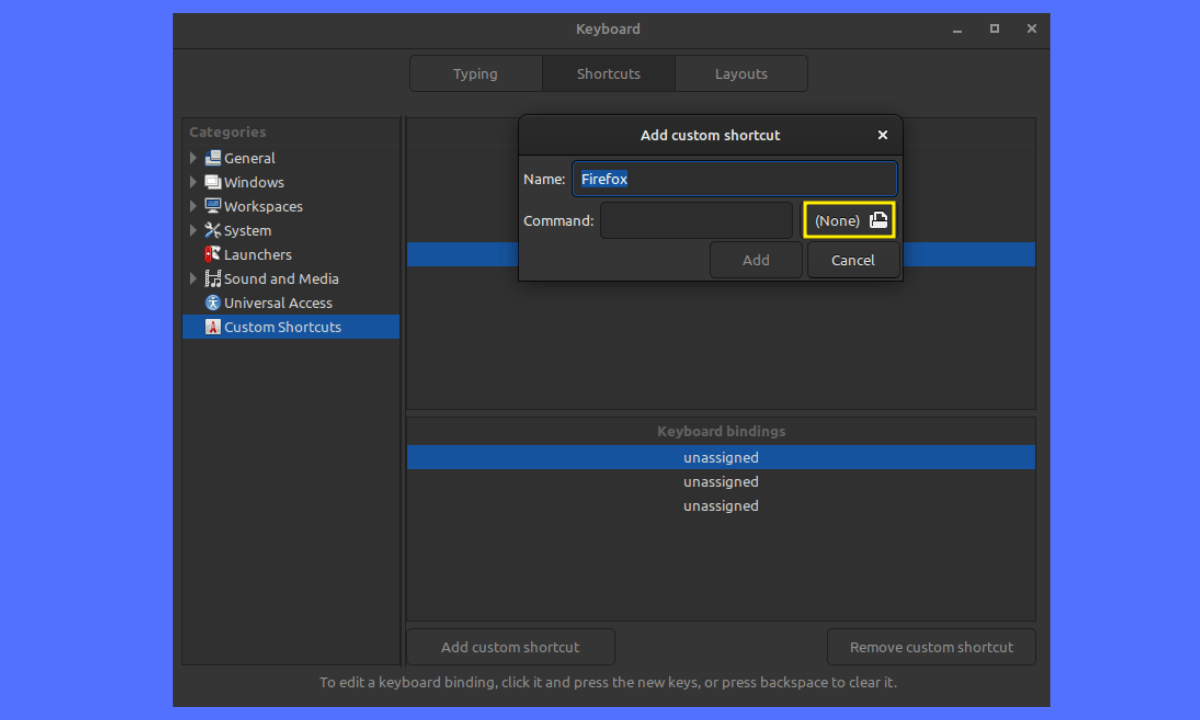Click the Custom Shortcuts category icon

click(x=212, y=327)
